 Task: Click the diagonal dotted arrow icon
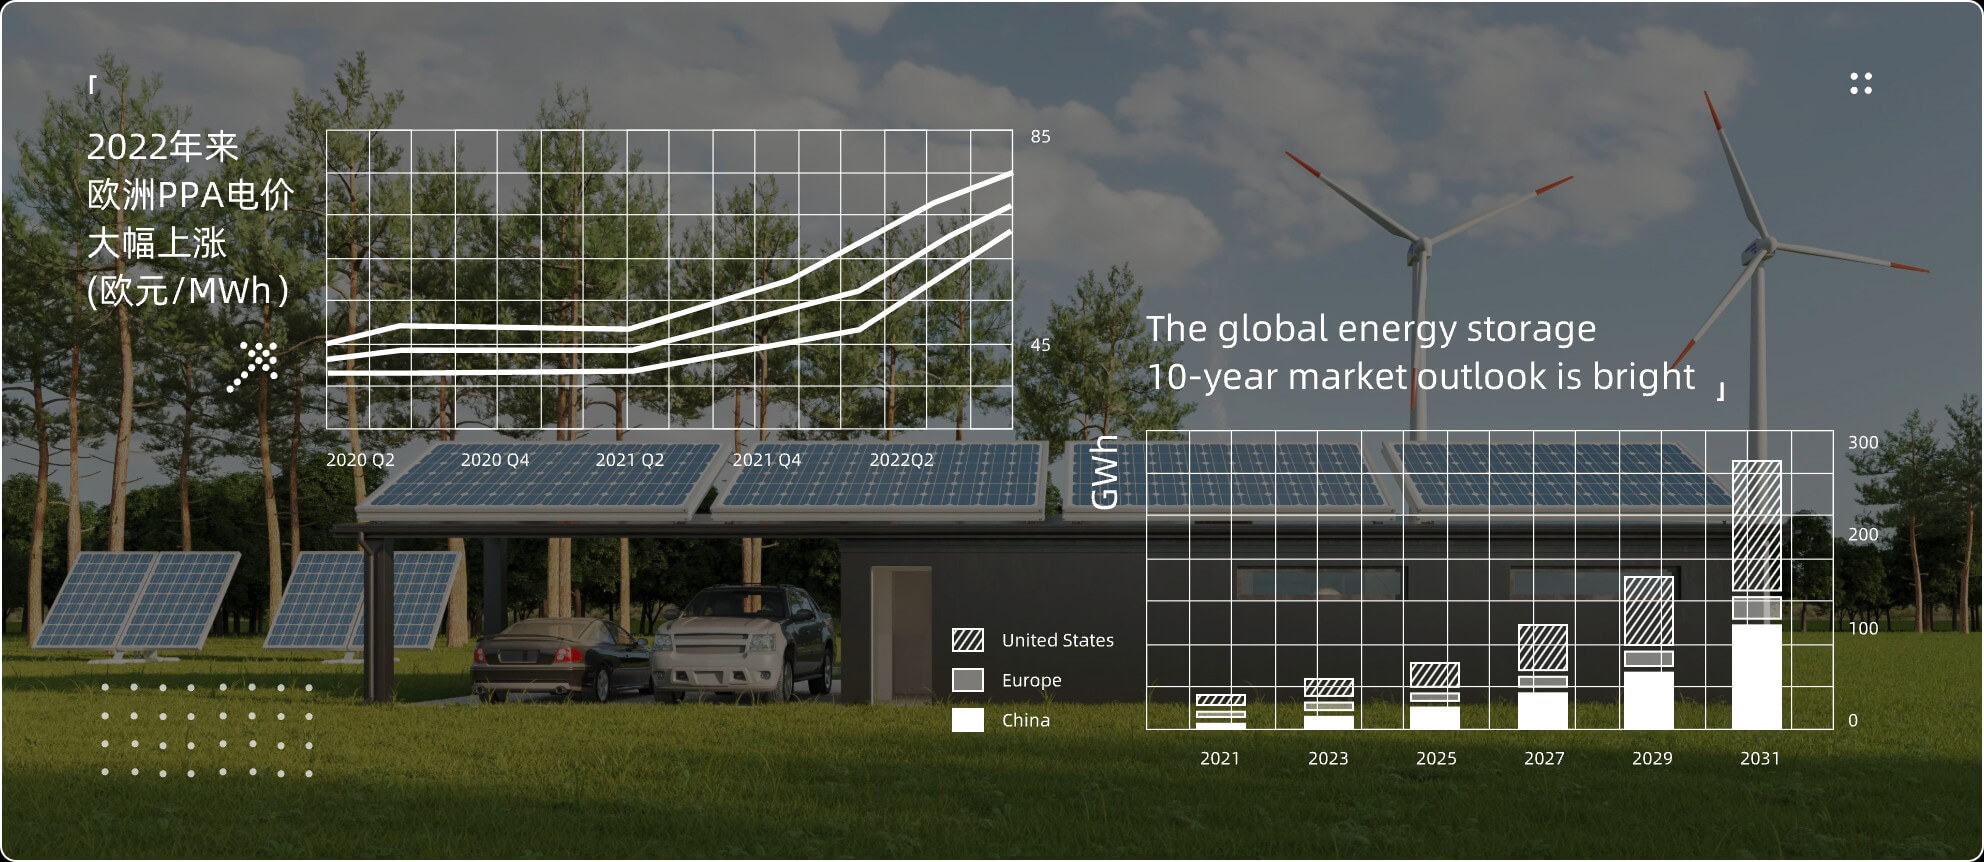[254, 365]
